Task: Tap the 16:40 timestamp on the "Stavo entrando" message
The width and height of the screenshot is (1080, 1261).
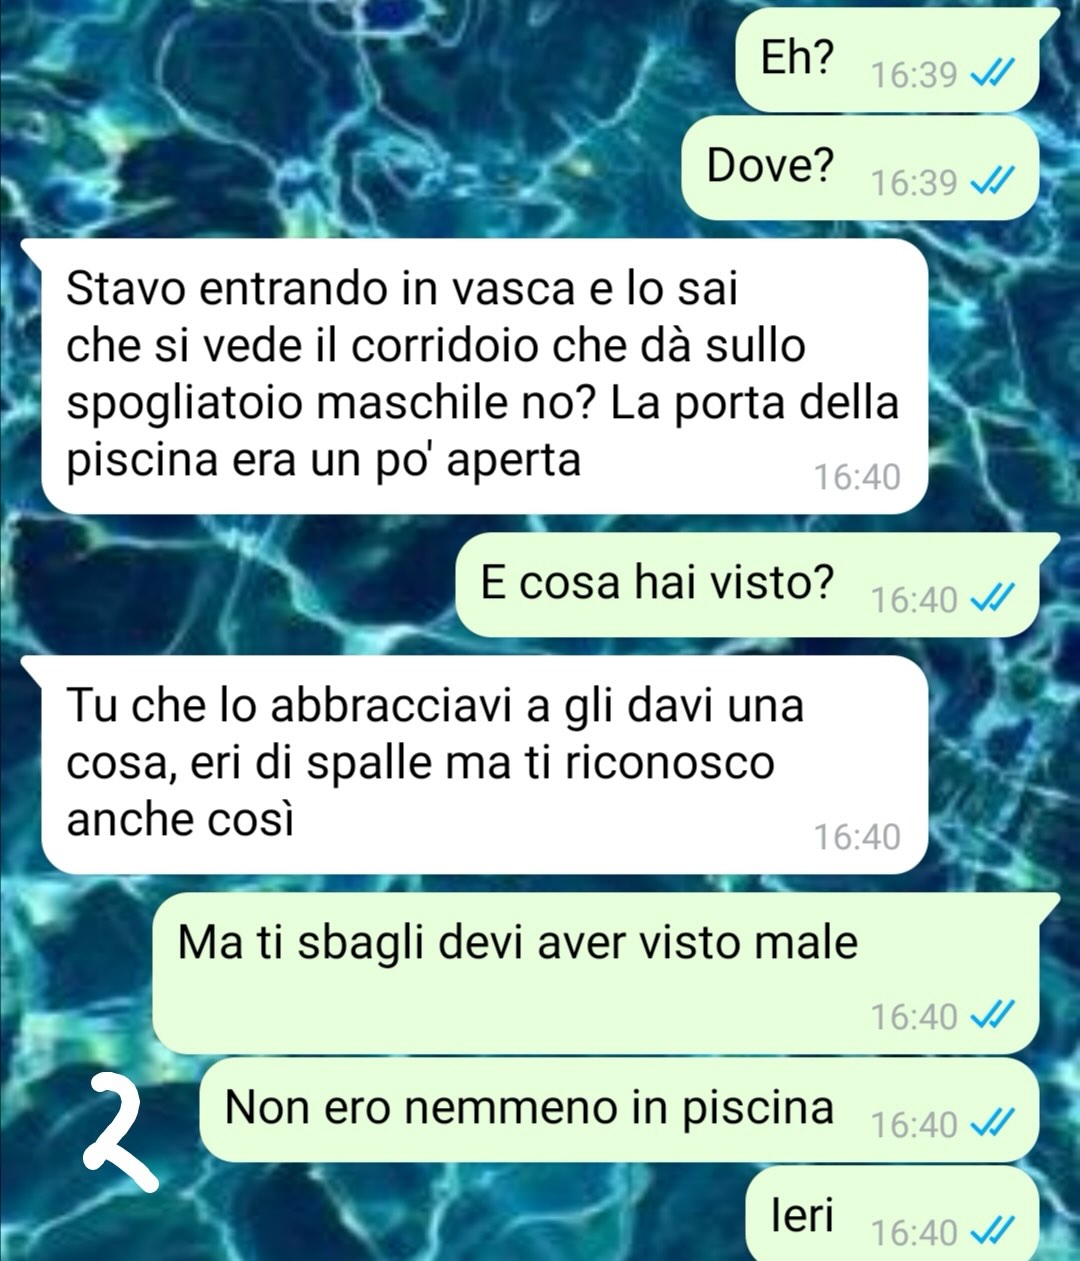Action: tap(857, 476)
